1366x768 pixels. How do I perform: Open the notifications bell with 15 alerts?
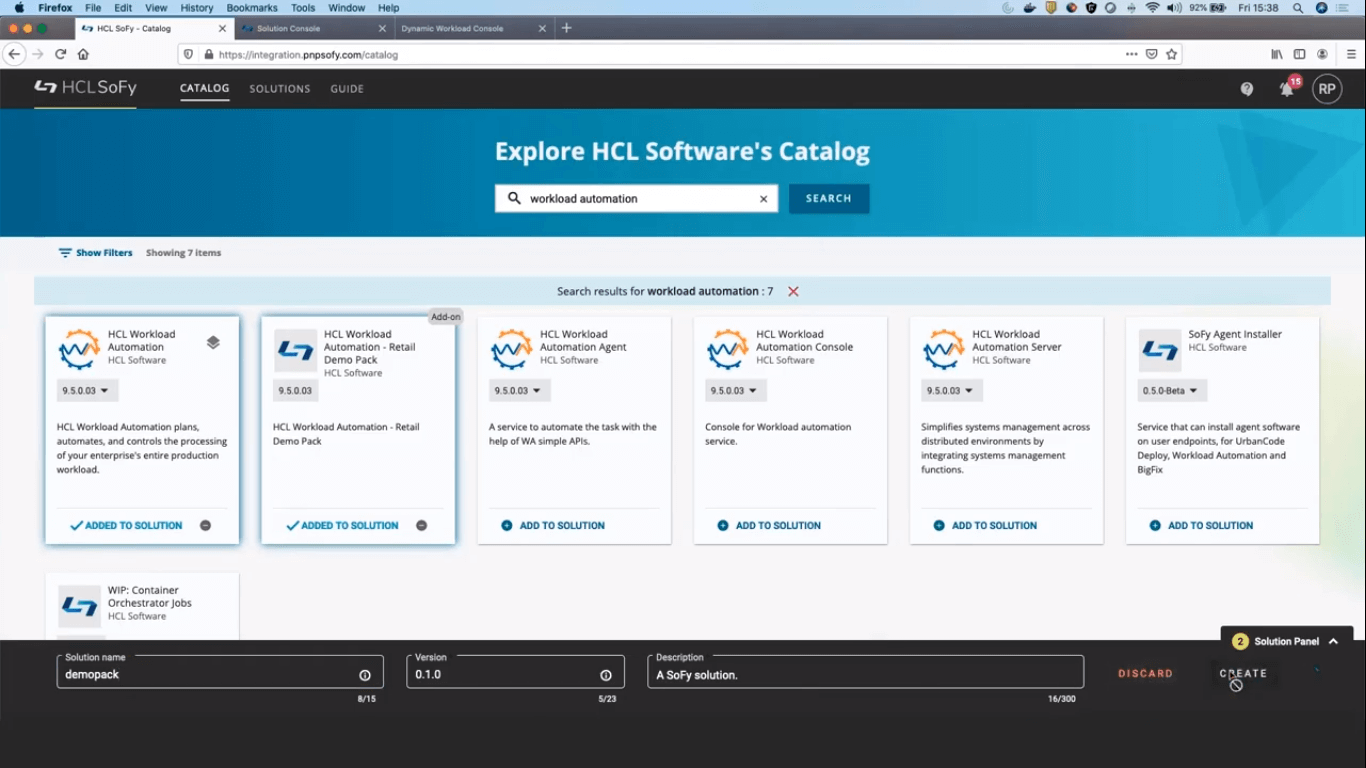click(1286, 89)
